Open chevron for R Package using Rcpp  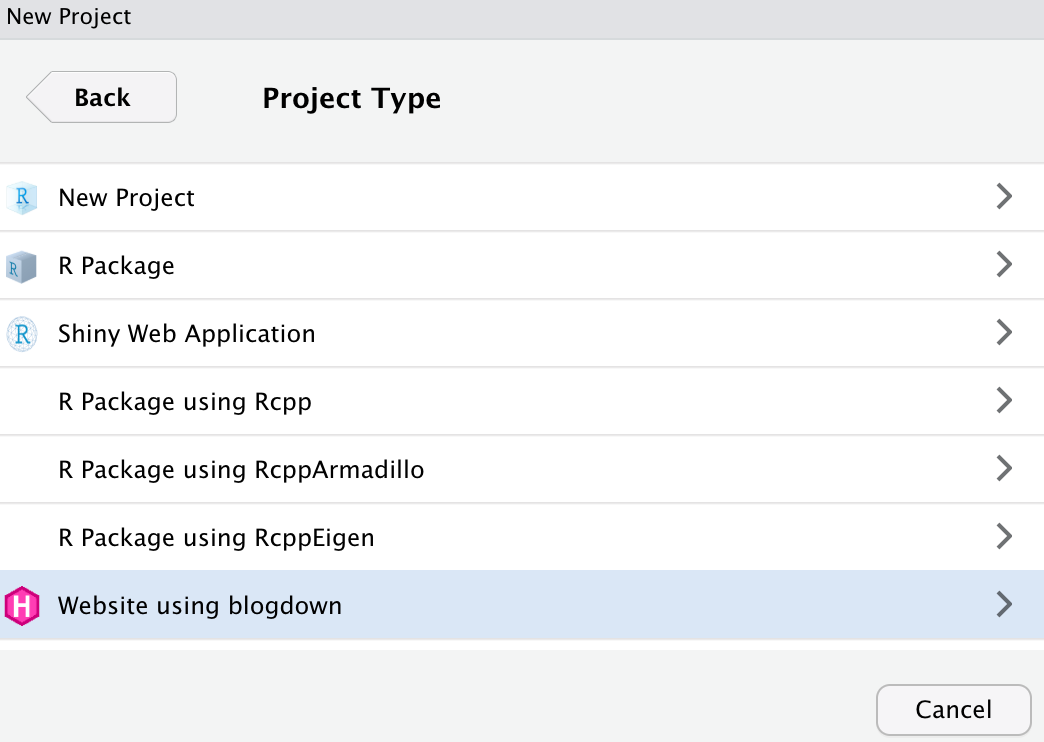pyautogui.click(x=1004, y=400)
